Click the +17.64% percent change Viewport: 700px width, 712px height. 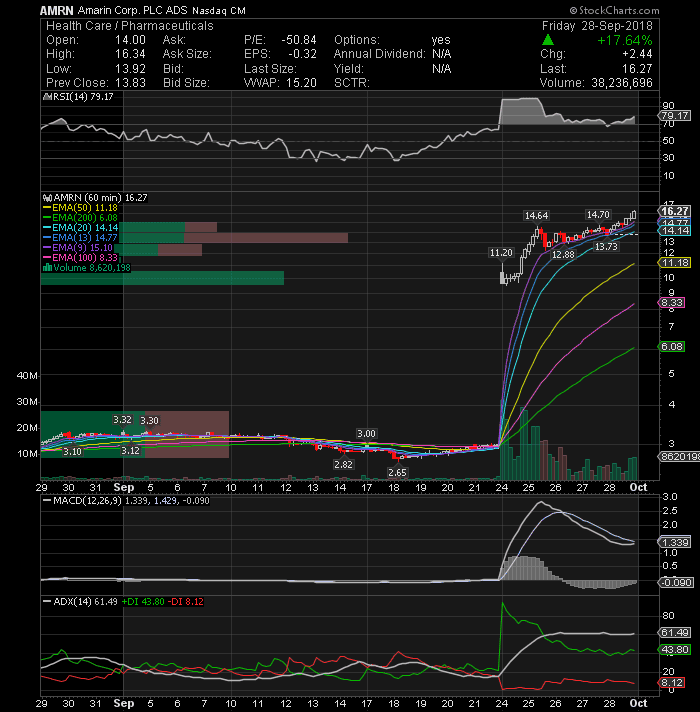click(625, 40)
